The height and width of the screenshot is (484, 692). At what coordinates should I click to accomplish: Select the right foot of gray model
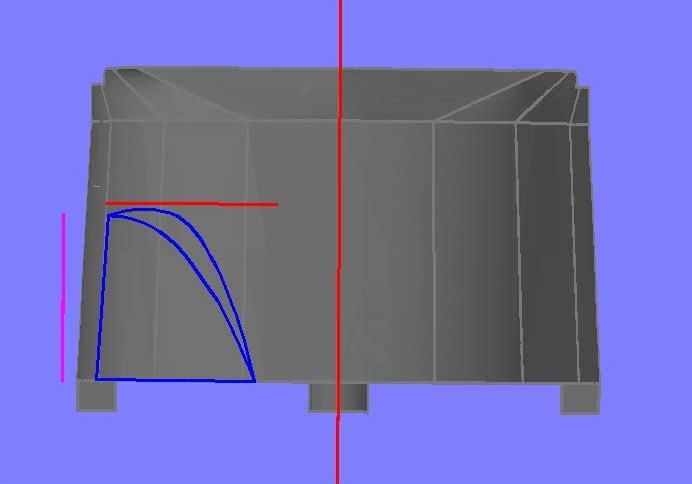(x=580, y=398)
